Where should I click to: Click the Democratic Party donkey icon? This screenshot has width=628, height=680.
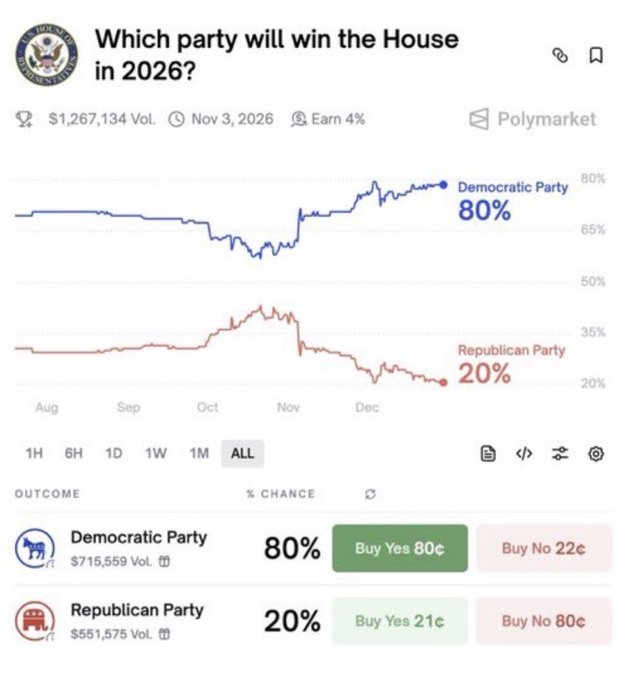[29, 548]
